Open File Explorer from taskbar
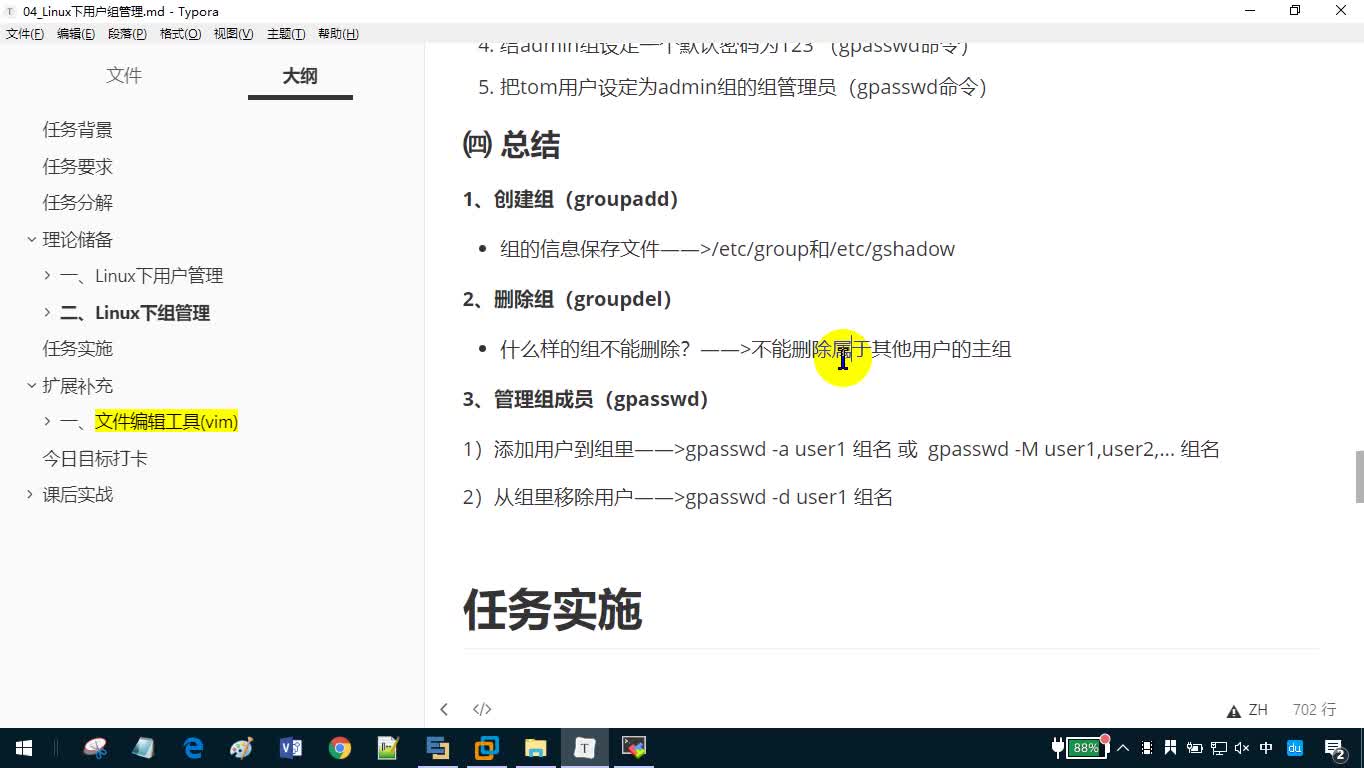The image size is (1364, 768). click(536, 748)
